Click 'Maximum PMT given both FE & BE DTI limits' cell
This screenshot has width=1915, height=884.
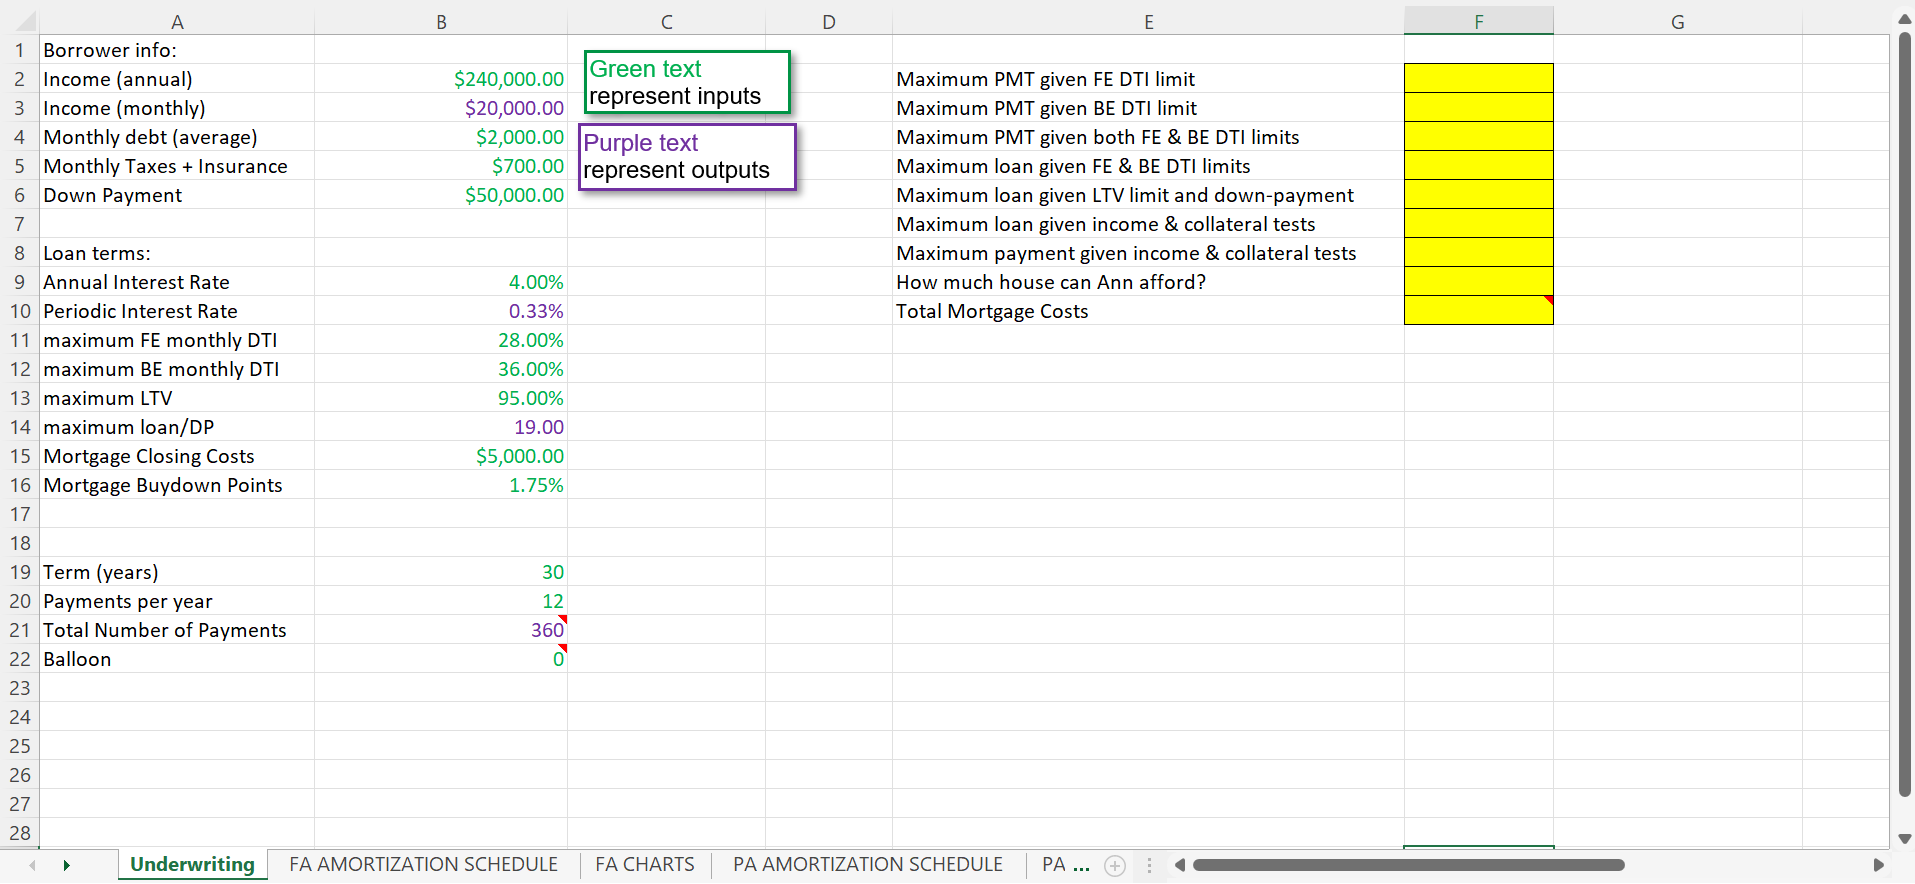pos(1149,137)
